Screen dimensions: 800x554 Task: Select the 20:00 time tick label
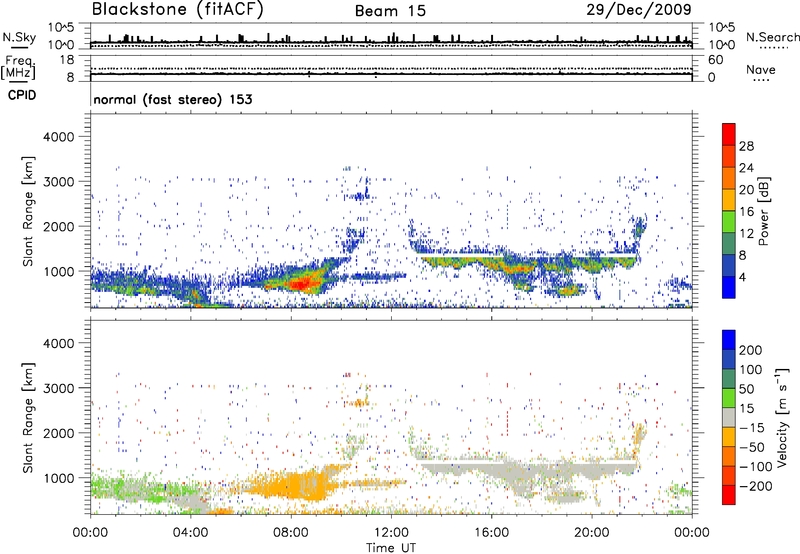click(x=591, y=533)
